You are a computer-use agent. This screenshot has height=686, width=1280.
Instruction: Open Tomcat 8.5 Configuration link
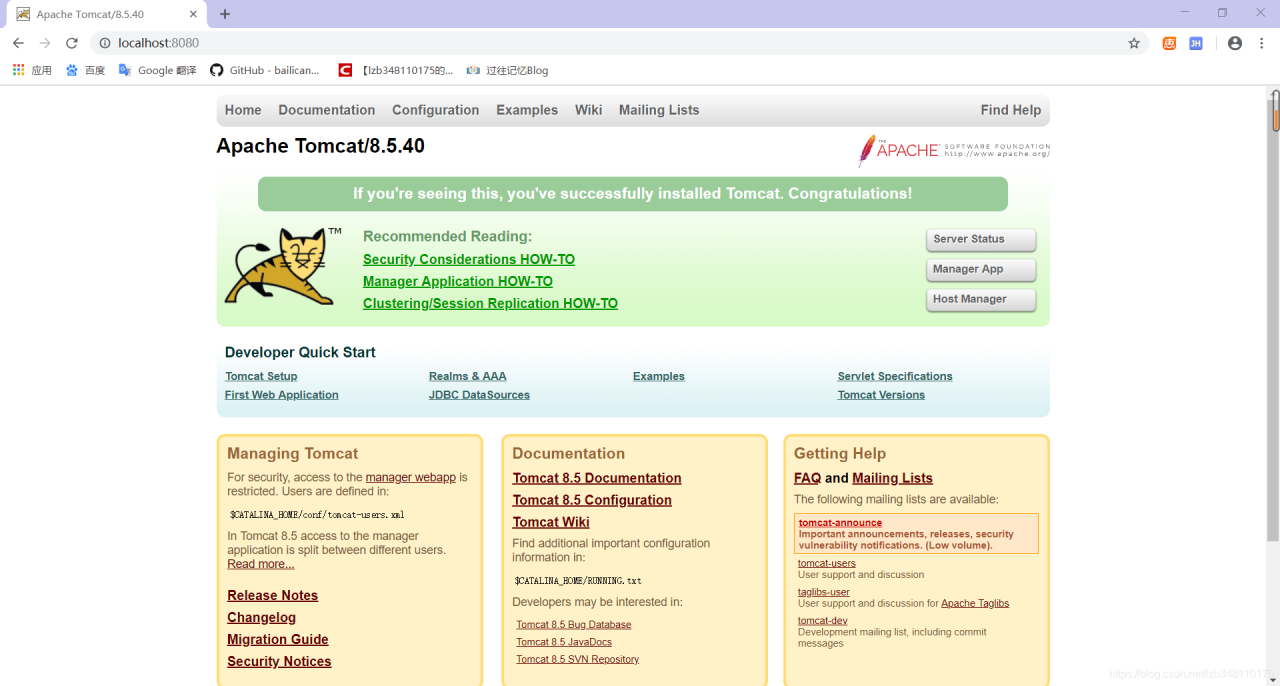pyautogui.click(x=592, y=500)
